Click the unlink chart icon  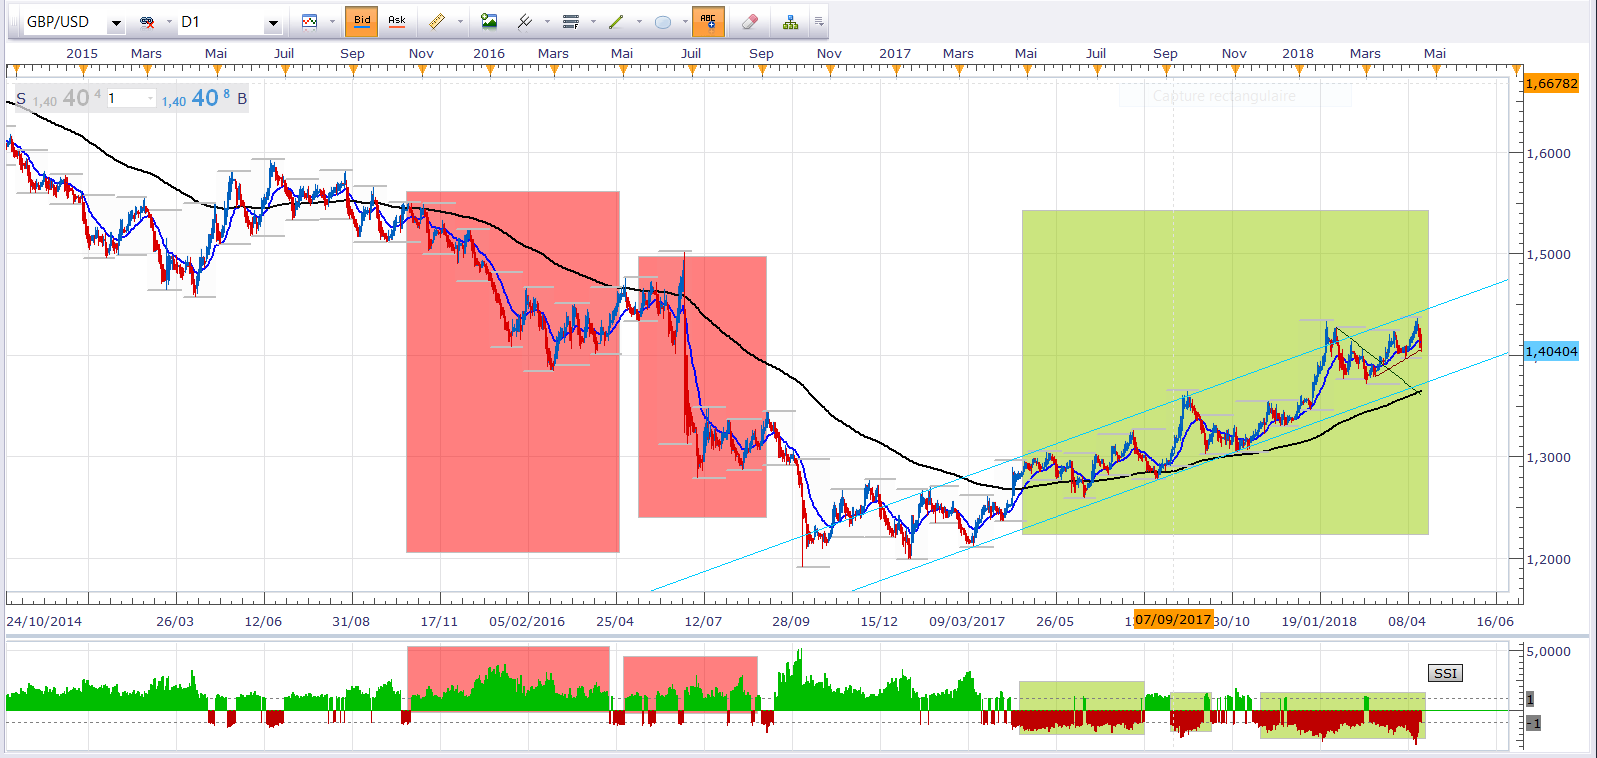[x=148, y=22]
